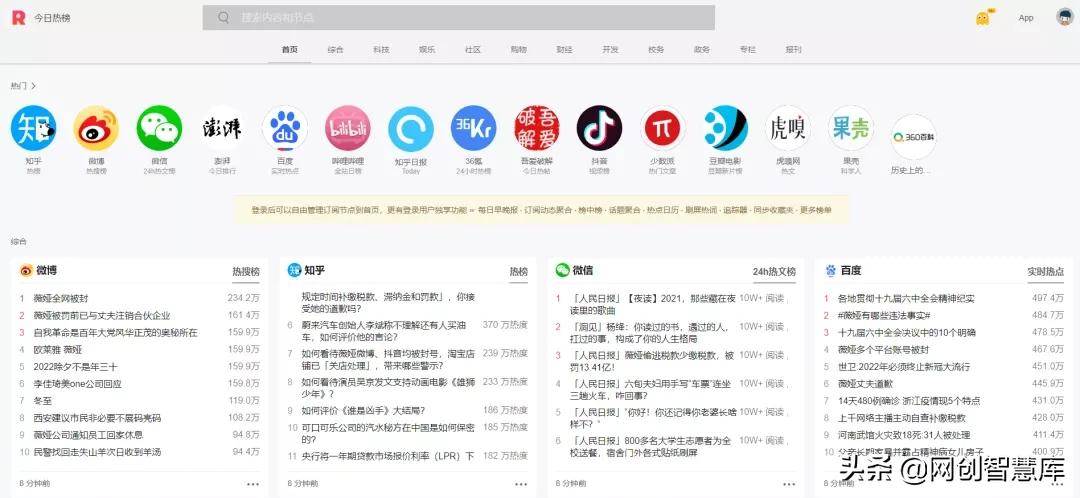Switch to the 开发 tab

tap(610, 50)
